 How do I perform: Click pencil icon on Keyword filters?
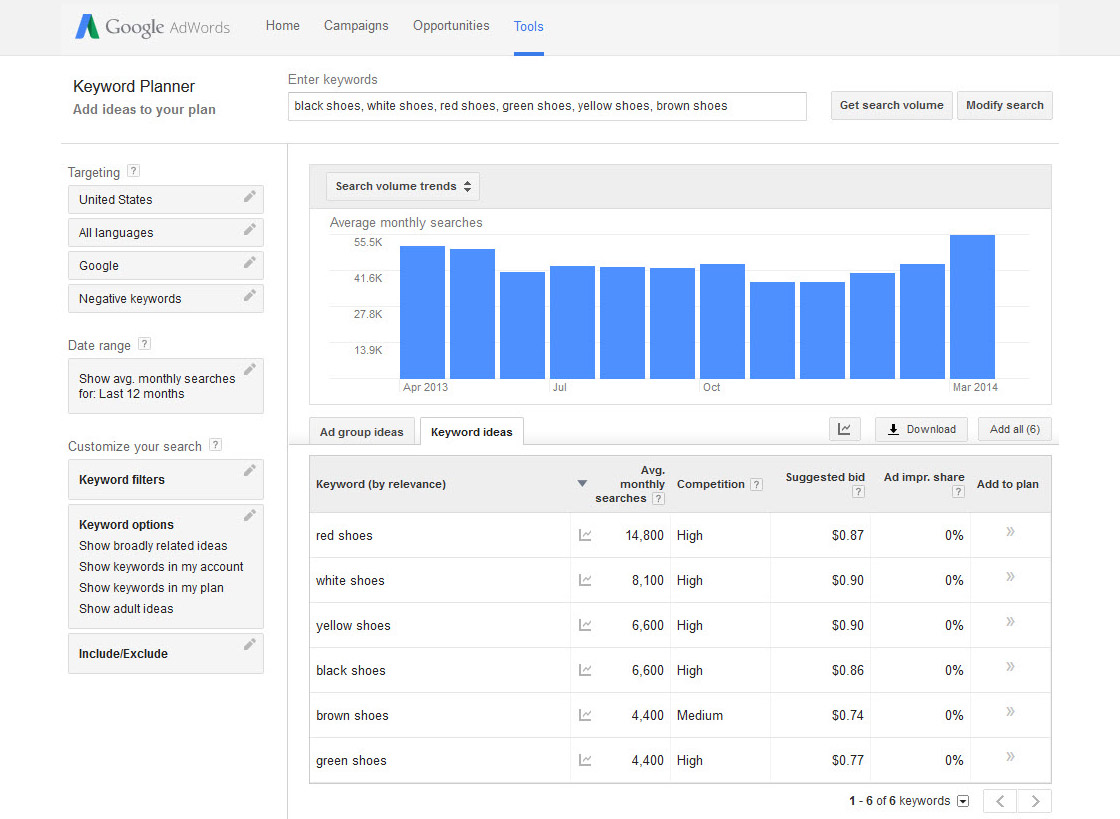250,471
